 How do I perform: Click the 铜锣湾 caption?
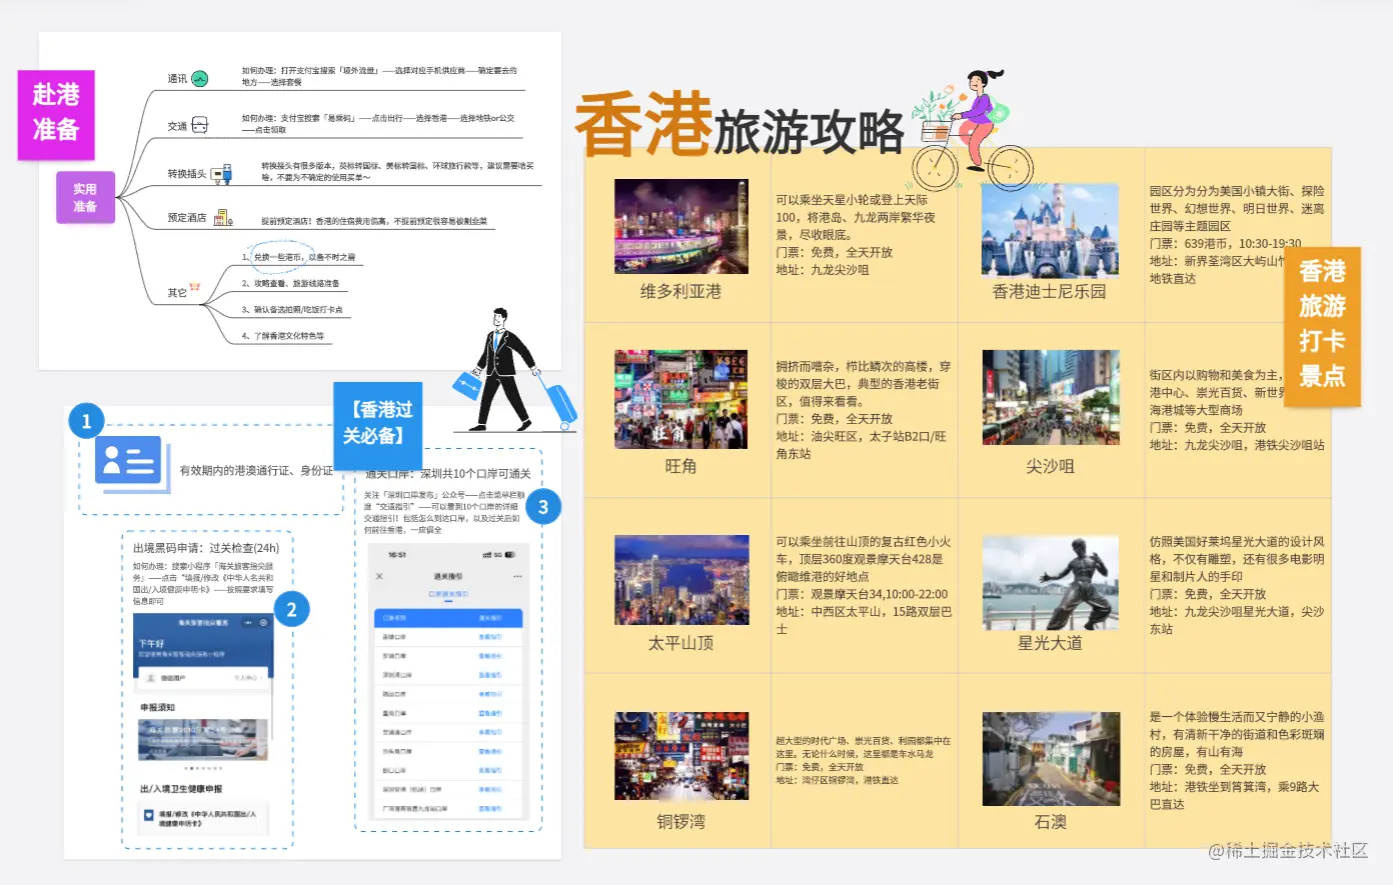[x=681, y=822]
